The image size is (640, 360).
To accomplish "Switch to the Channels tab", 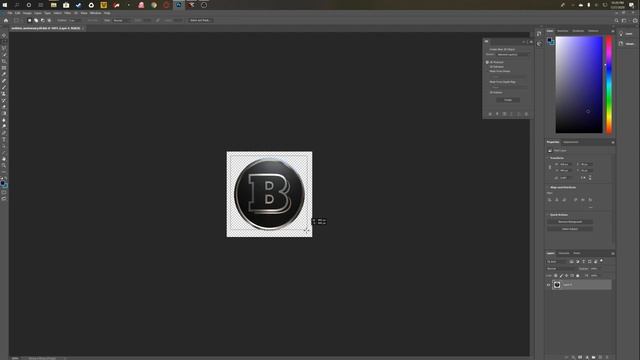I will [564, 253].
